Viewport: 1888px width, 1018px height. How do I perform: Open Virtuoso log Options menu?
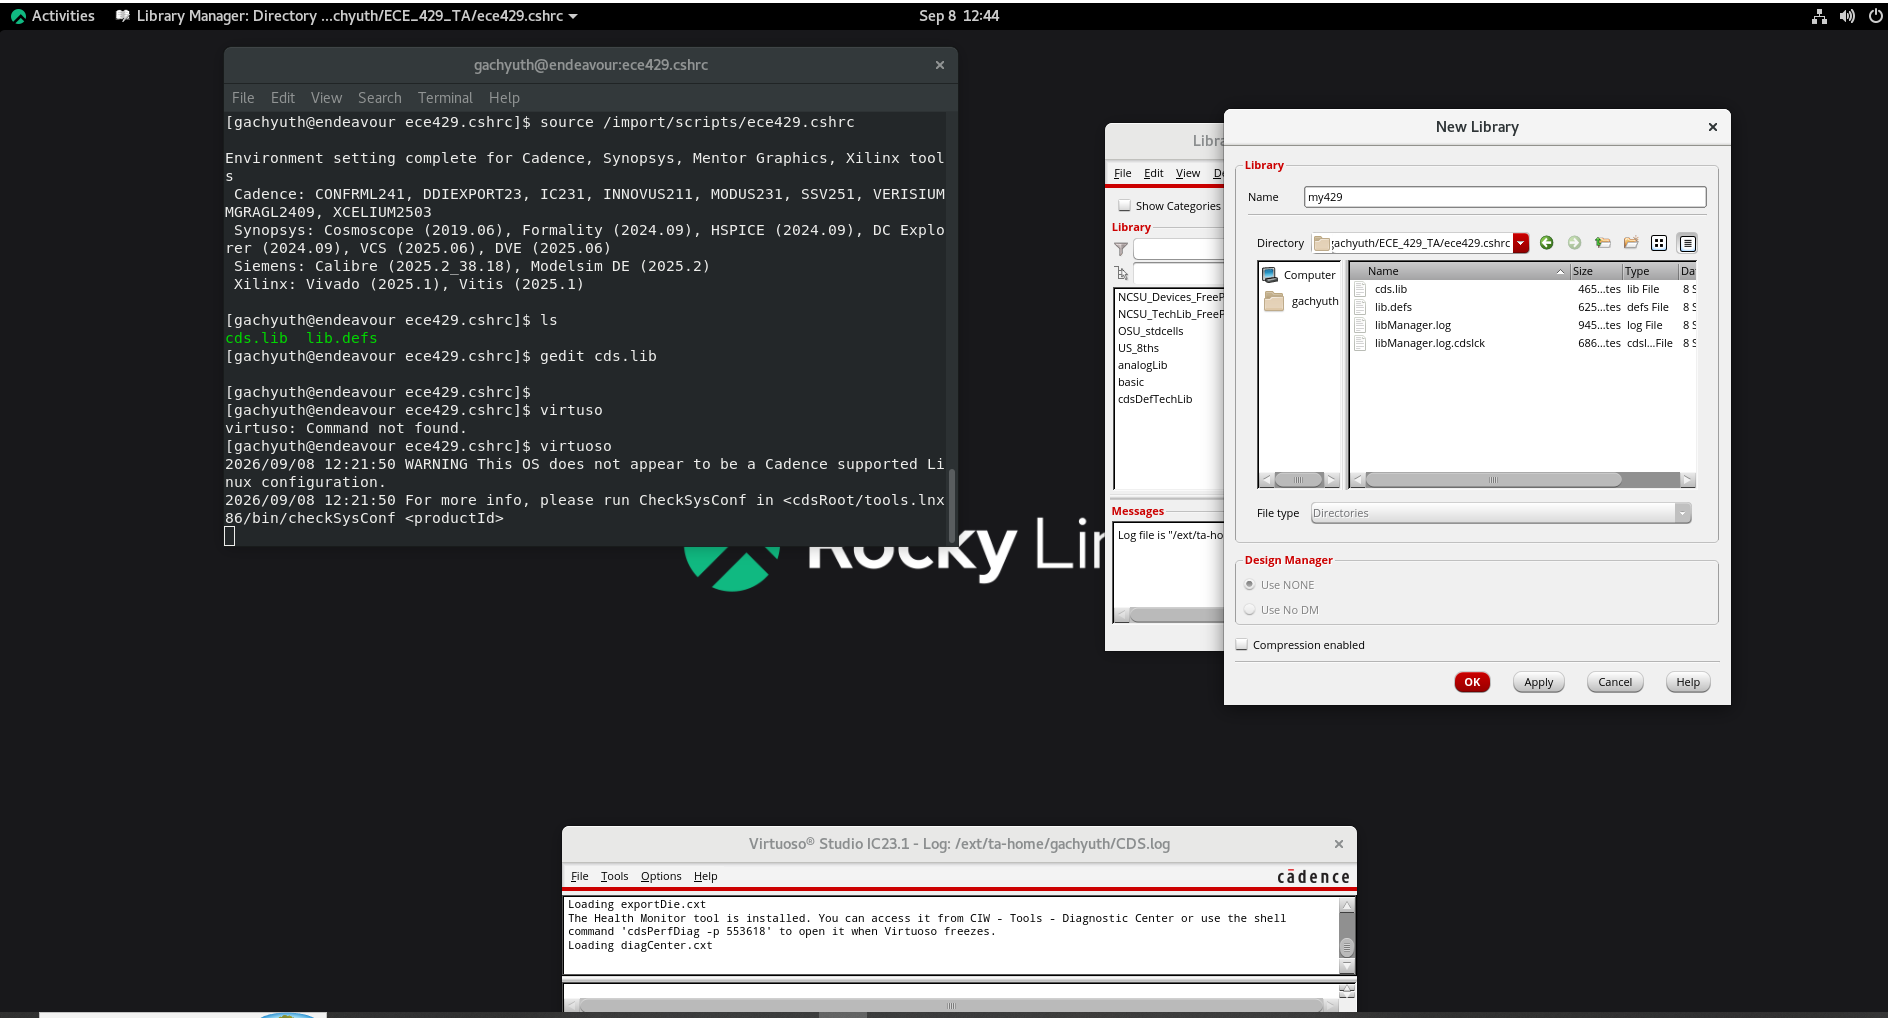tap(661, 876)
